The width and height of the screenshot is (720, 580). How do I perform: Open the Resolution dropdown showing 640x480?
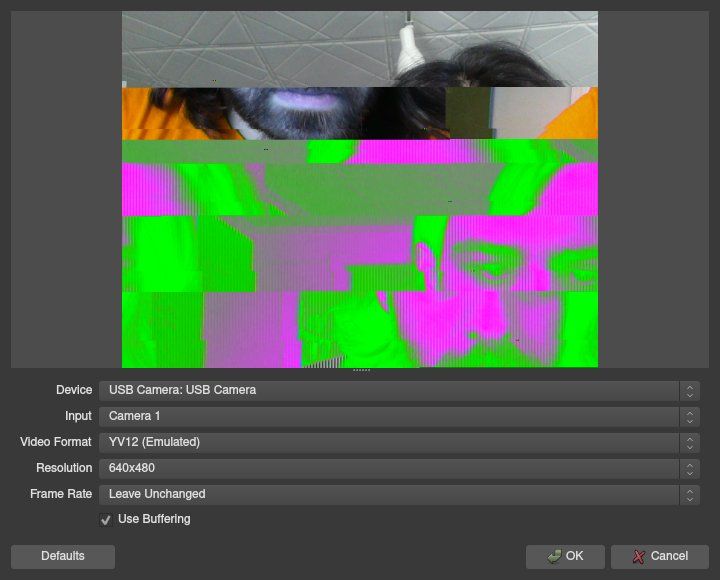[399, 468]
